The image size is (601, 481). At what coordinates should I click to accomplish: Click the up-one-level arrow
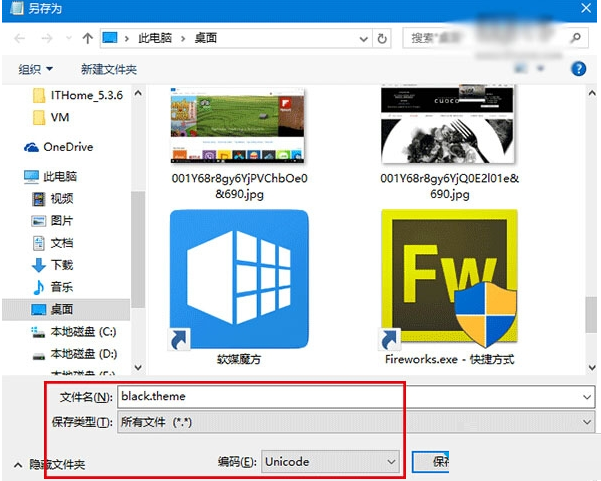pyautogui.click(x=87, y=38)
